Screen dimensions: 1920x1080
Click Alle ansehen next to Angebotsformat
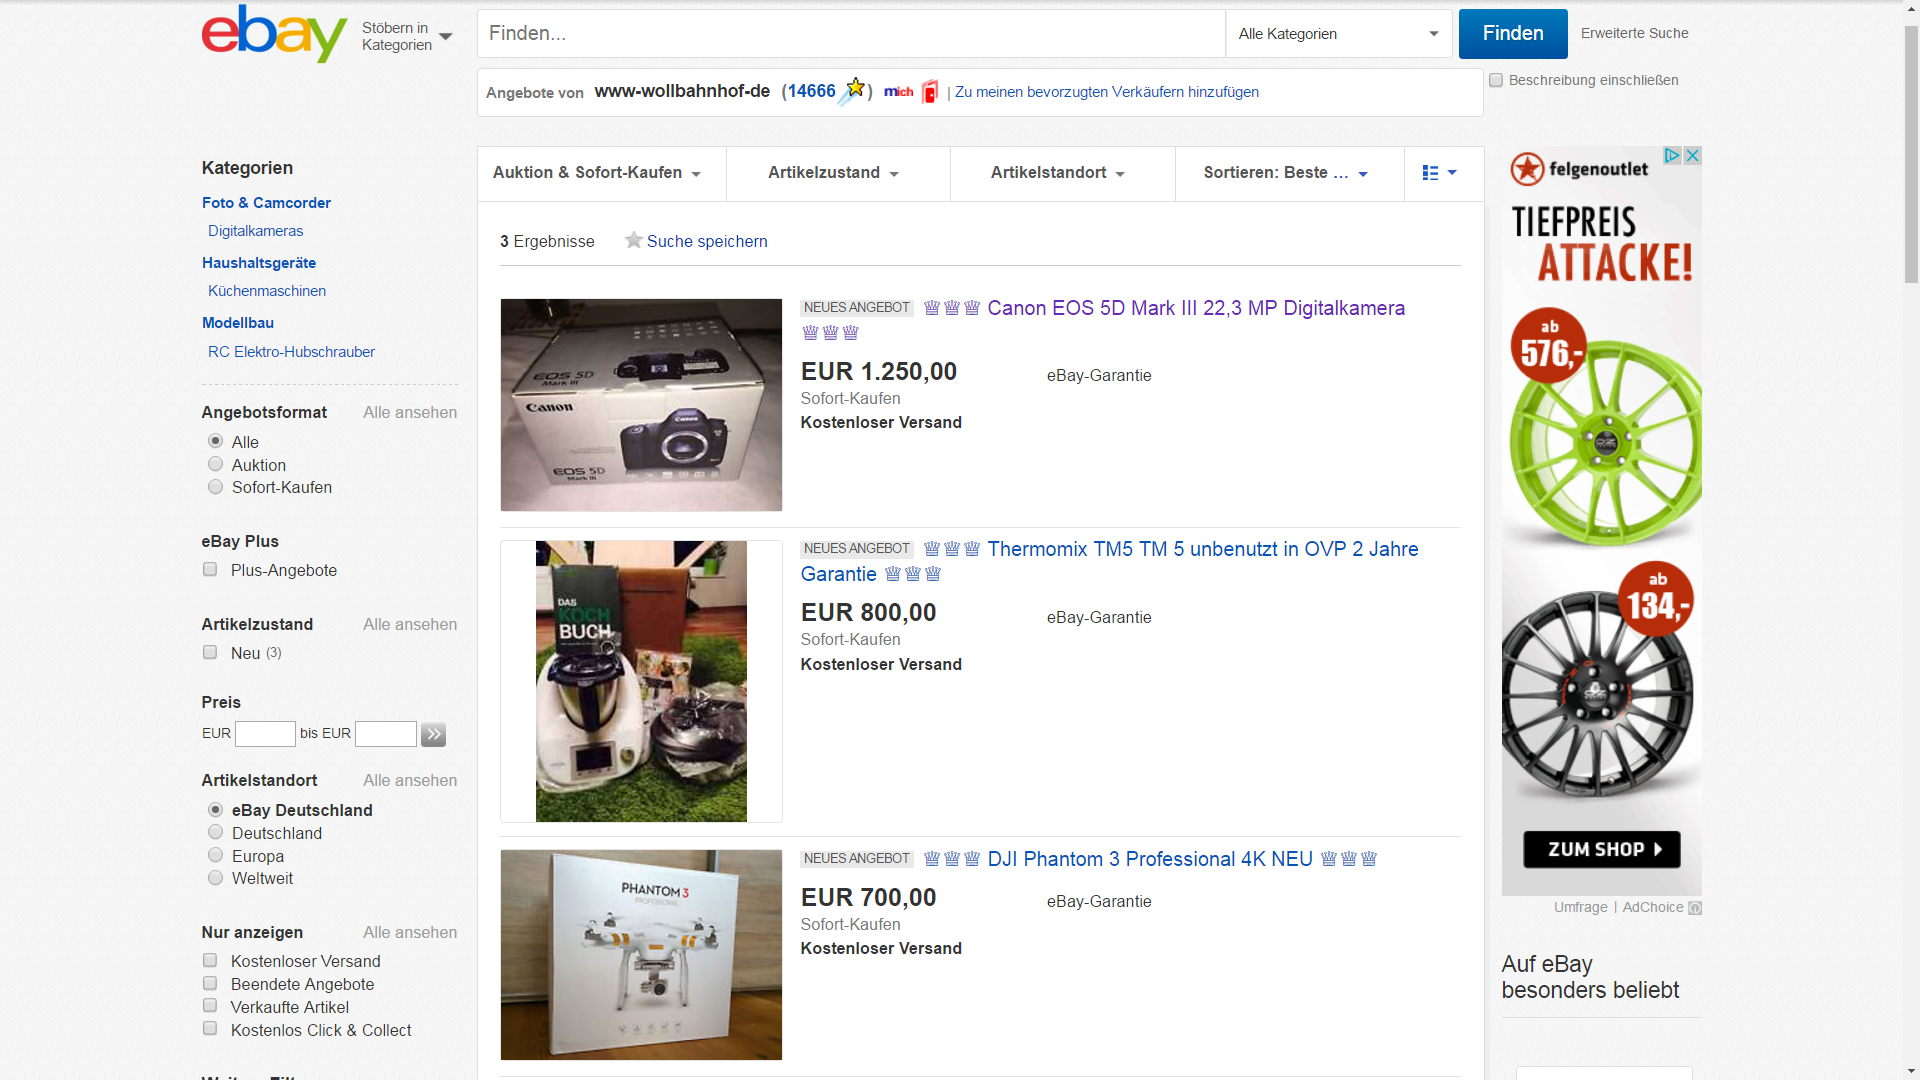pos(410,412)
